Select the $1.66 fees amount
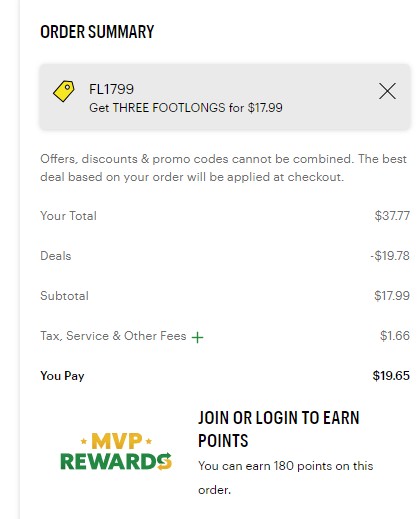 tap(395, 336)
